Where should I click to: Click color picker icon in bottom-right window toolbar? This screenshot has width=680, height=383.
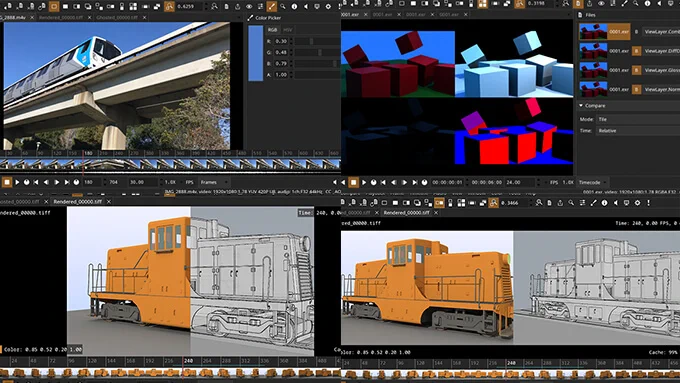(x=593, y=203)
